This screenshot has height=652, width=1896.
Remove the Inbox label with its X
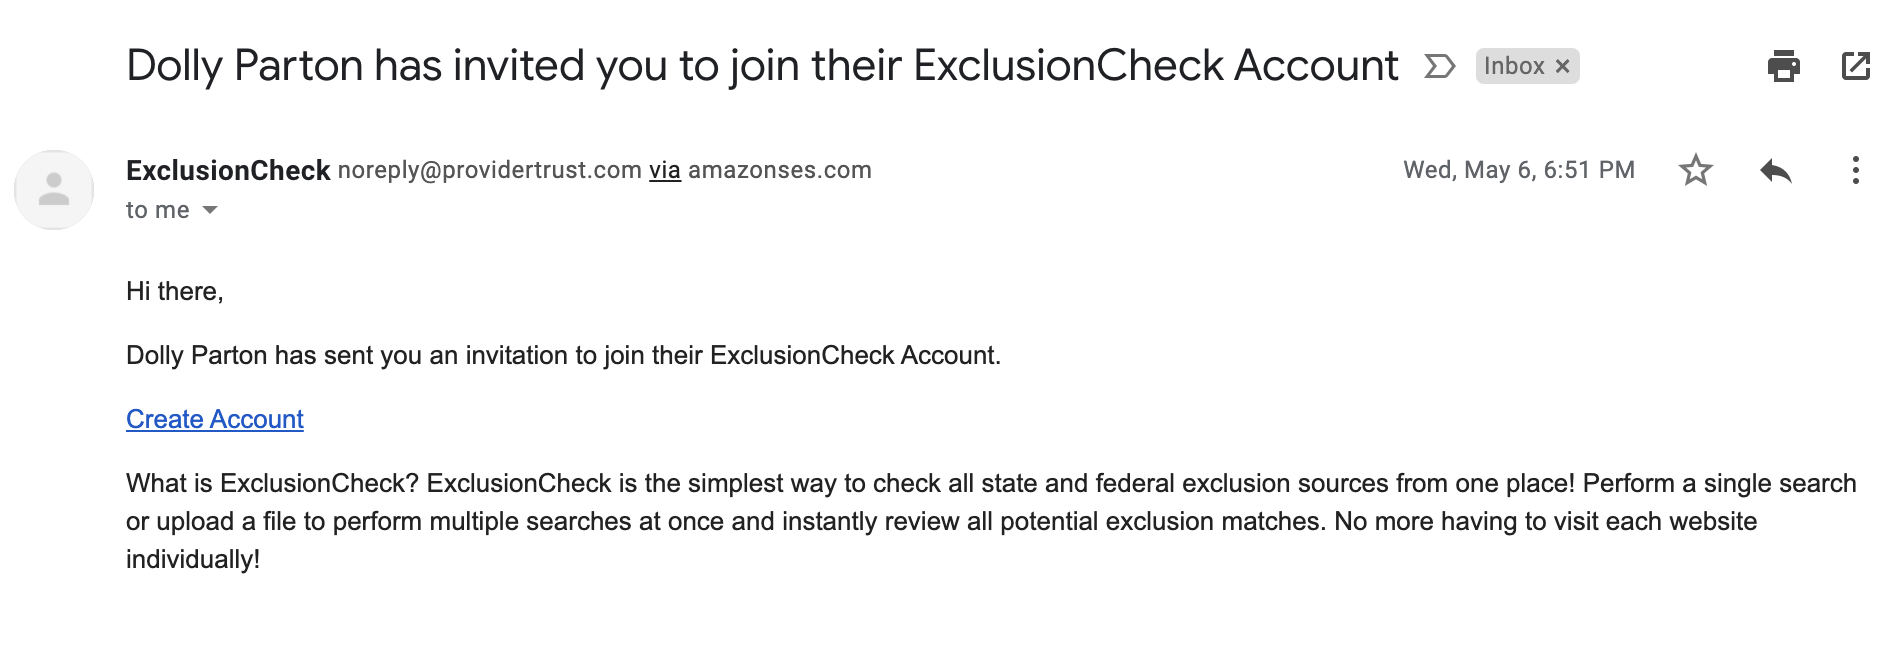(1563, 67)
